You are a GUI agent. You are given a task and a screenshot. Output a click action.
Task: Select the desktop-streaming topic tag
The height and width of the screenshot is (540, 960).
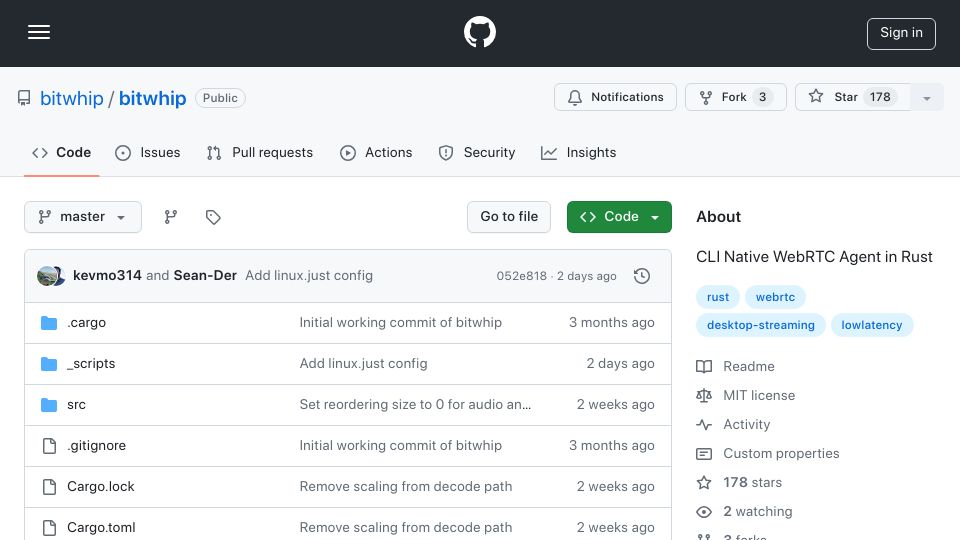760,325
